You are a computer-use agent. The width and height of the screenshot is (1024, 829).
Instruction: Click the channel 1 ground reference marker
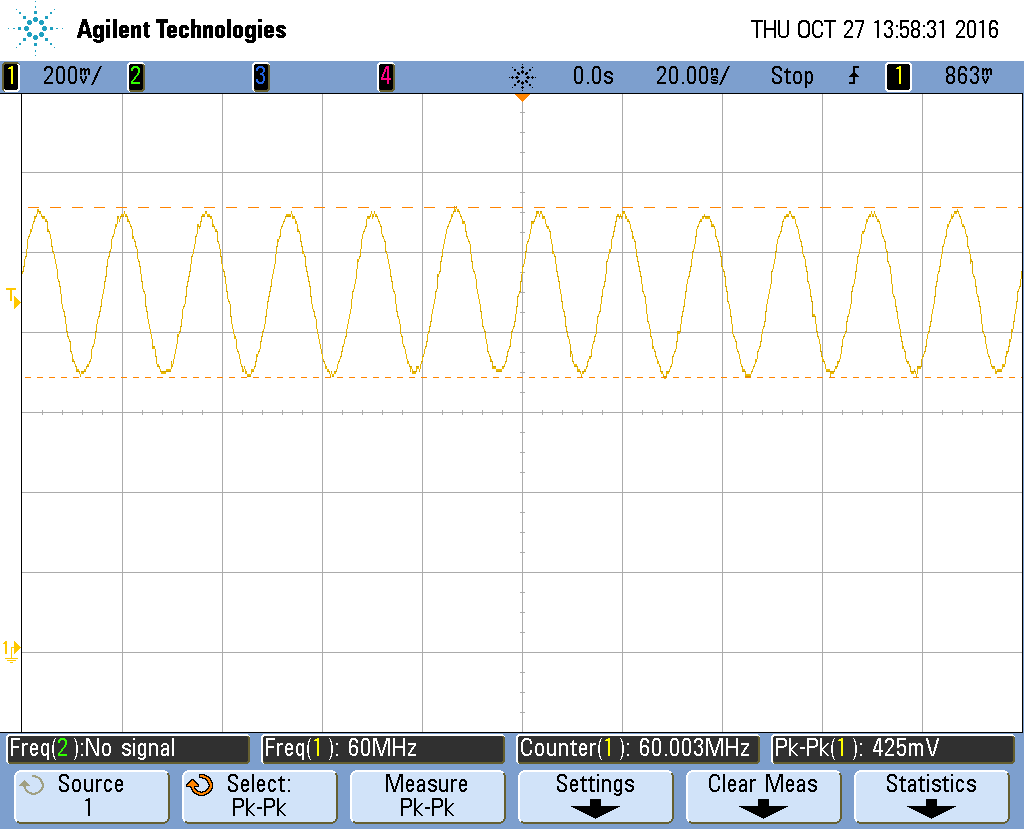(11, 651)
